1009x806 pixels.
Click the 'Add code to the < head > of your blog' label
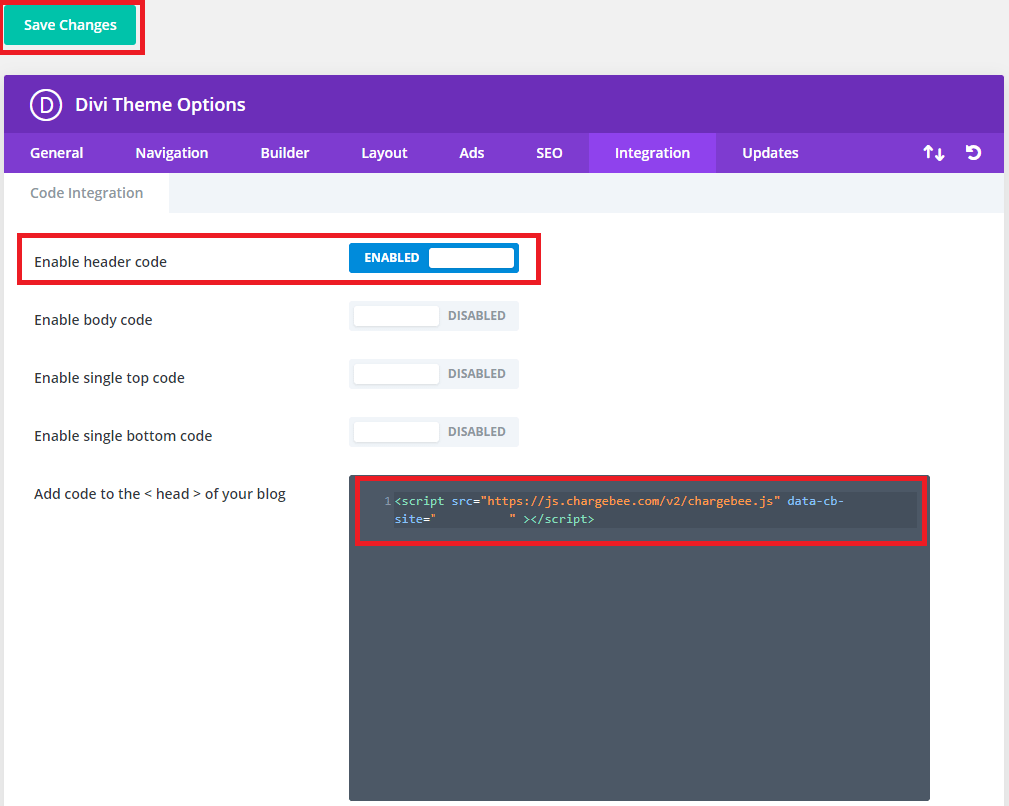[x=160, y=494]
